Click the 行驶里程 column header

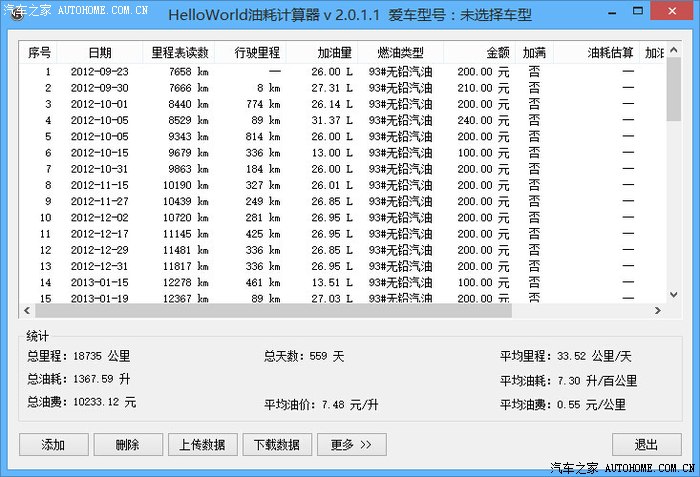(257, 52)
